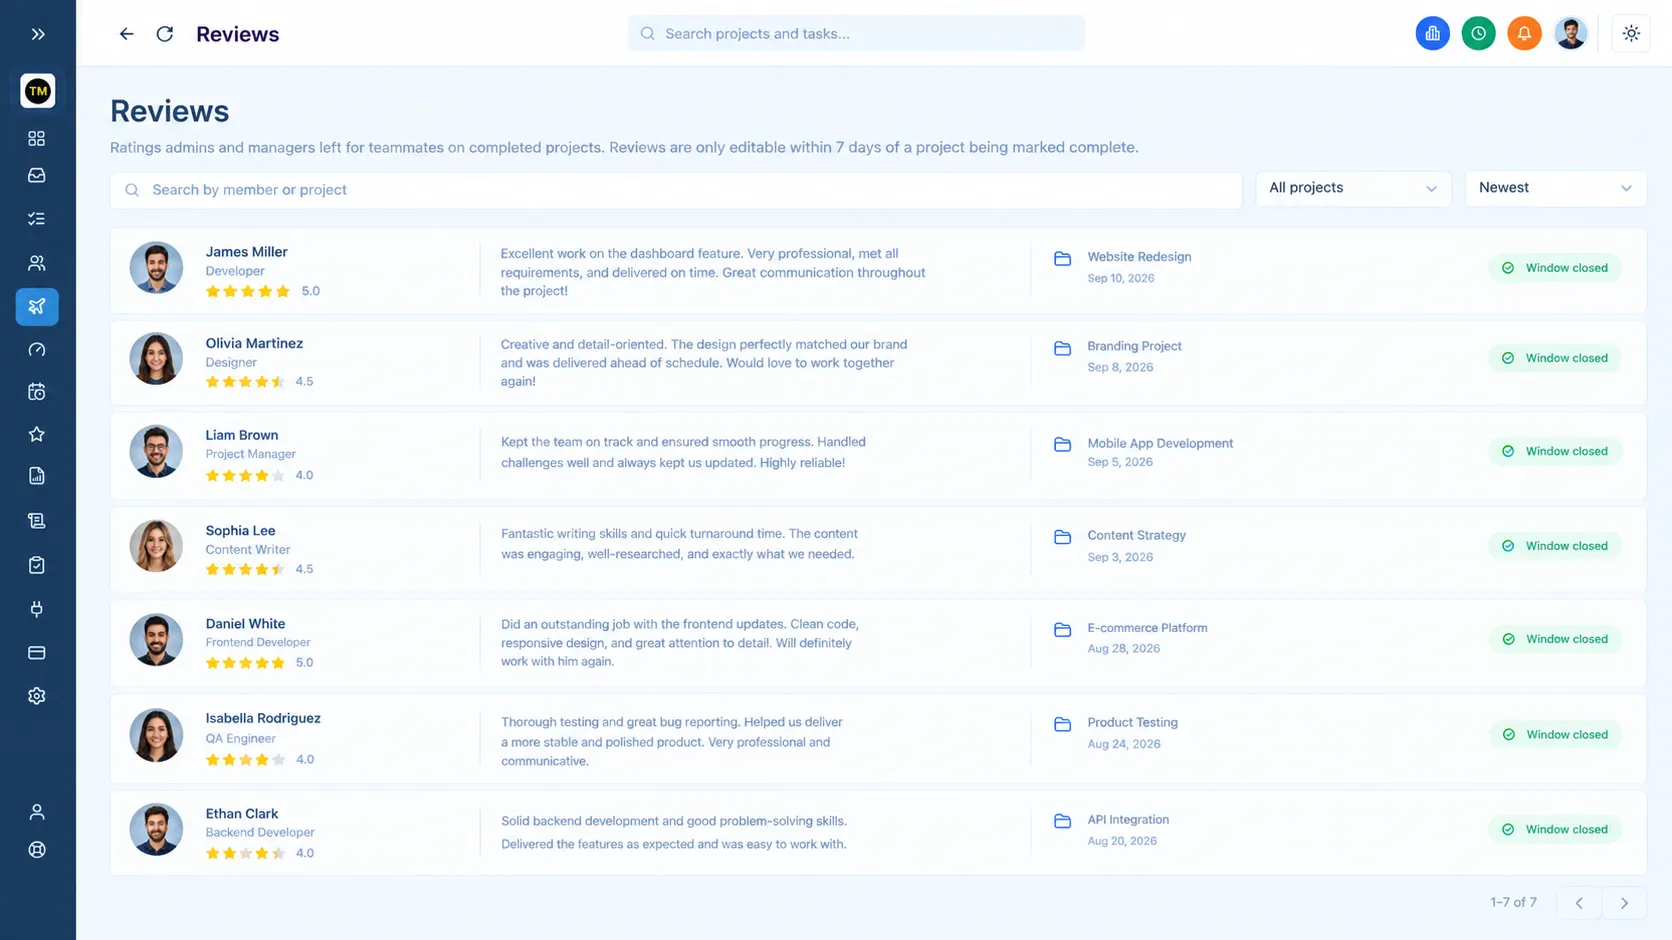Click Sophia Lee's name
This screenshot has width=1672, height=940.
tap(240, 531)
